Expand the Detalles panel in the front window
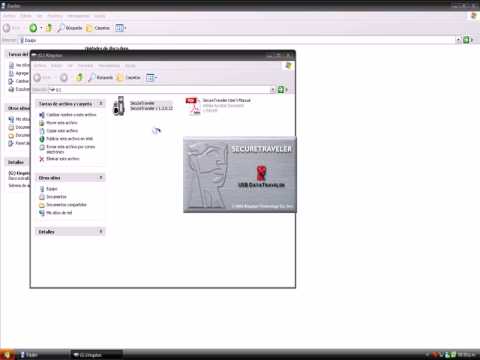This screenshot has height=360, width=480. 101,231
